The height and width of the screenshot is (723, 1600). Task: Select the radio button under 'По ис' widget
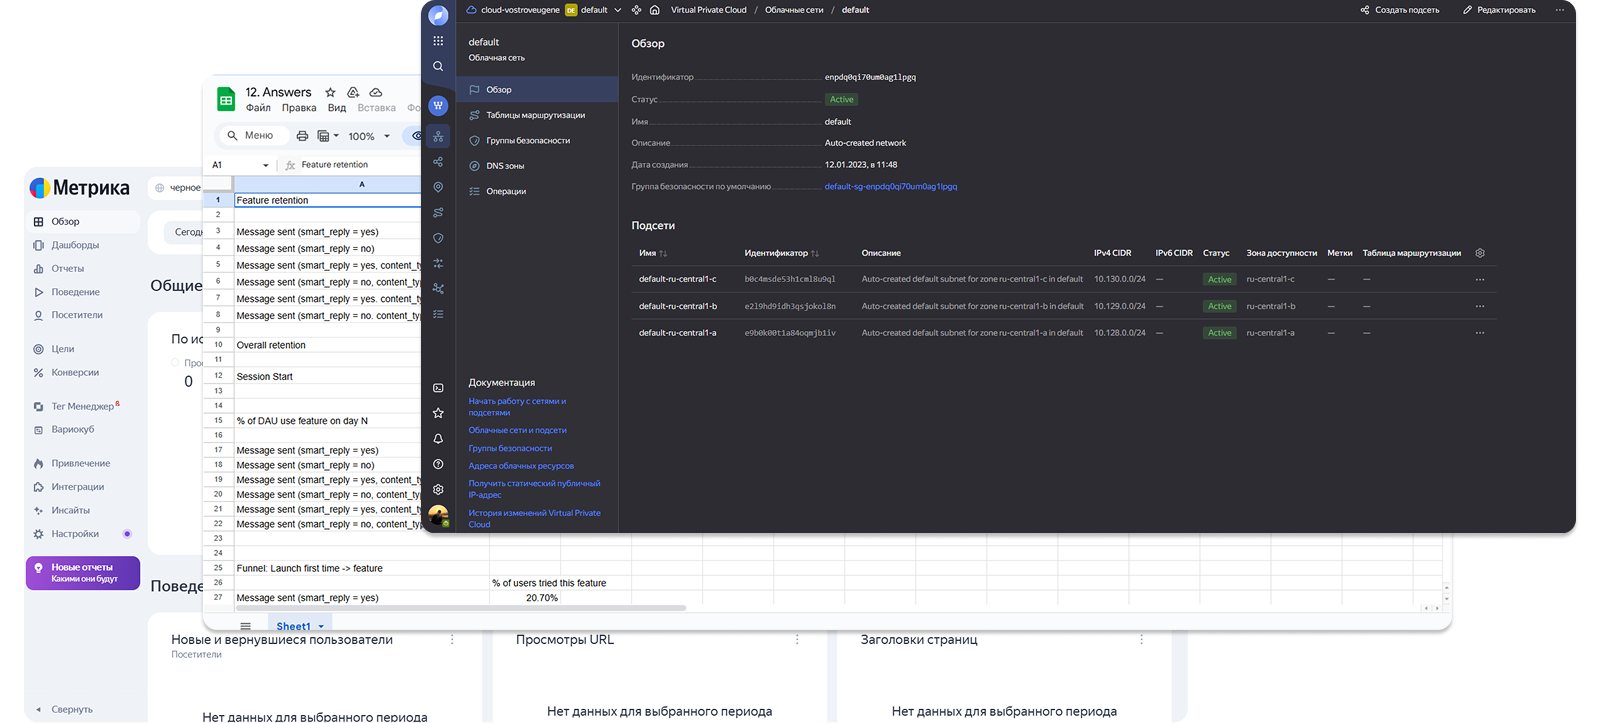pos(176,363)
